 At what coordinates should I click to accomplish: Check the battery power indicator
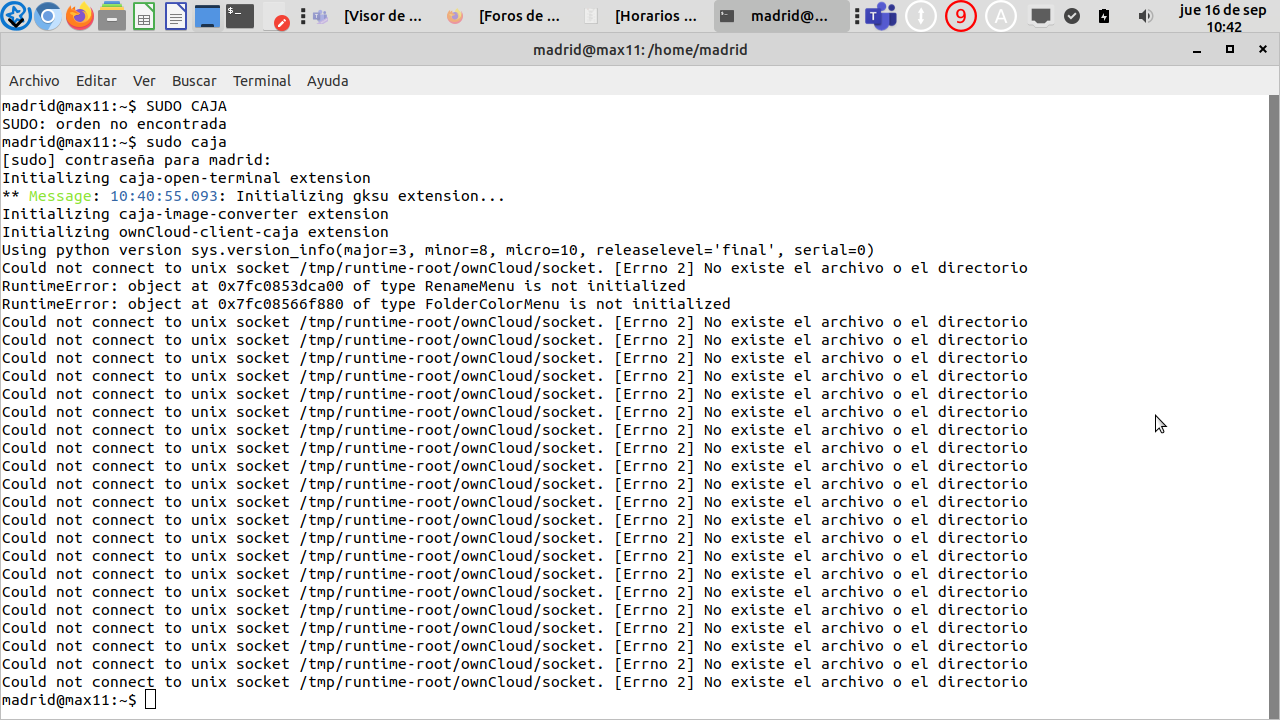pos(1104,16)
